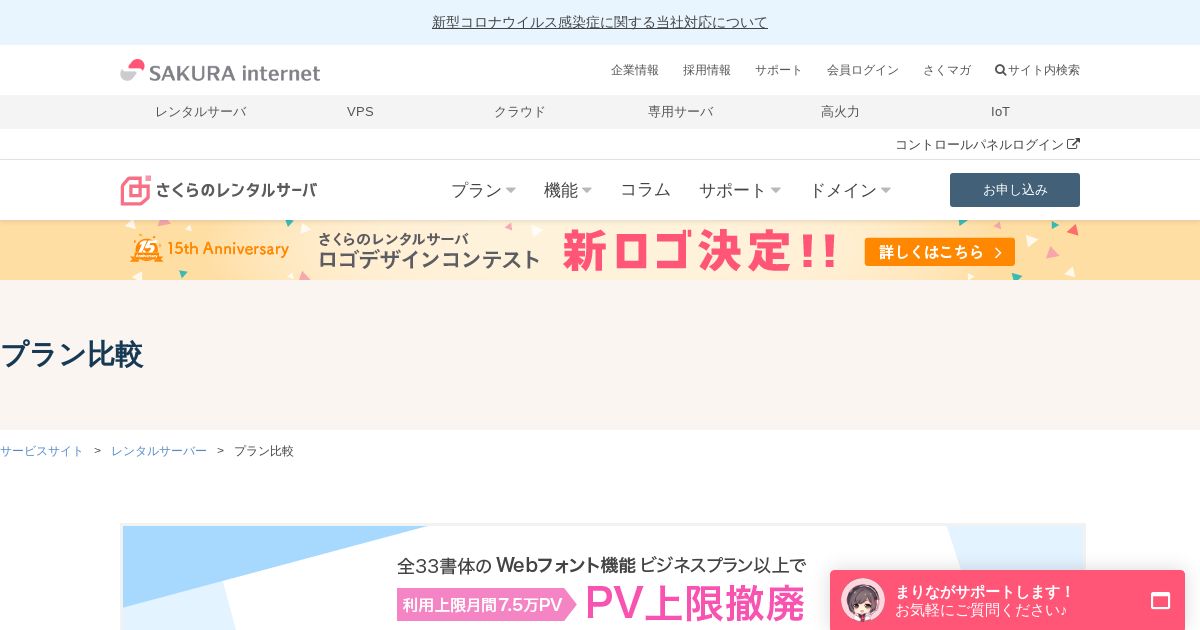This screenshot has width=1200, height=630.
Task: Click external link icon beside コントロールパネルログイン
Action: click(1073, 144)
